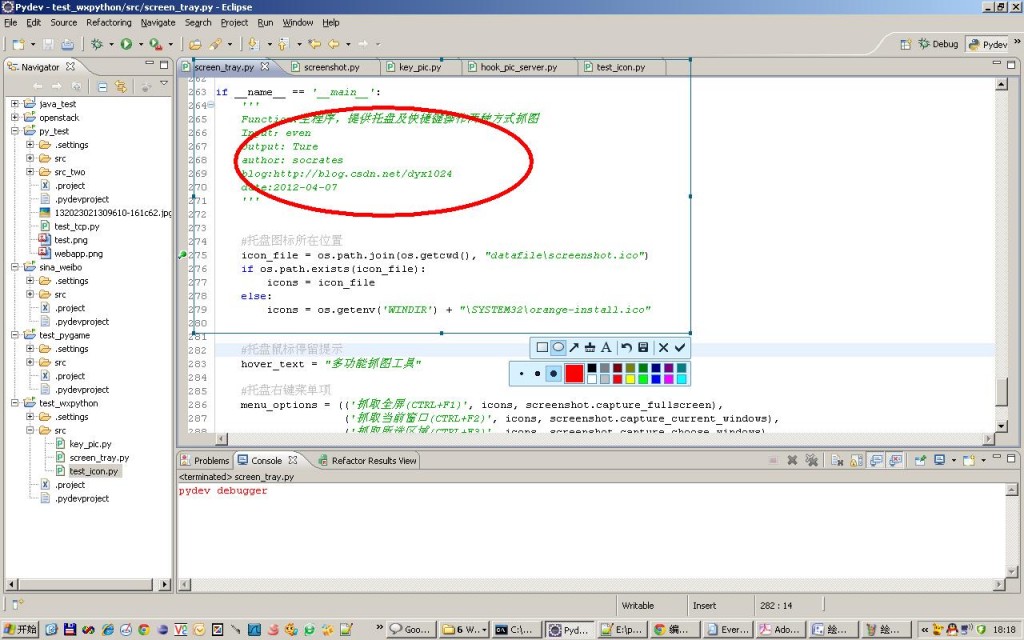Toggle Show Console on standard output change

(876, 460)
